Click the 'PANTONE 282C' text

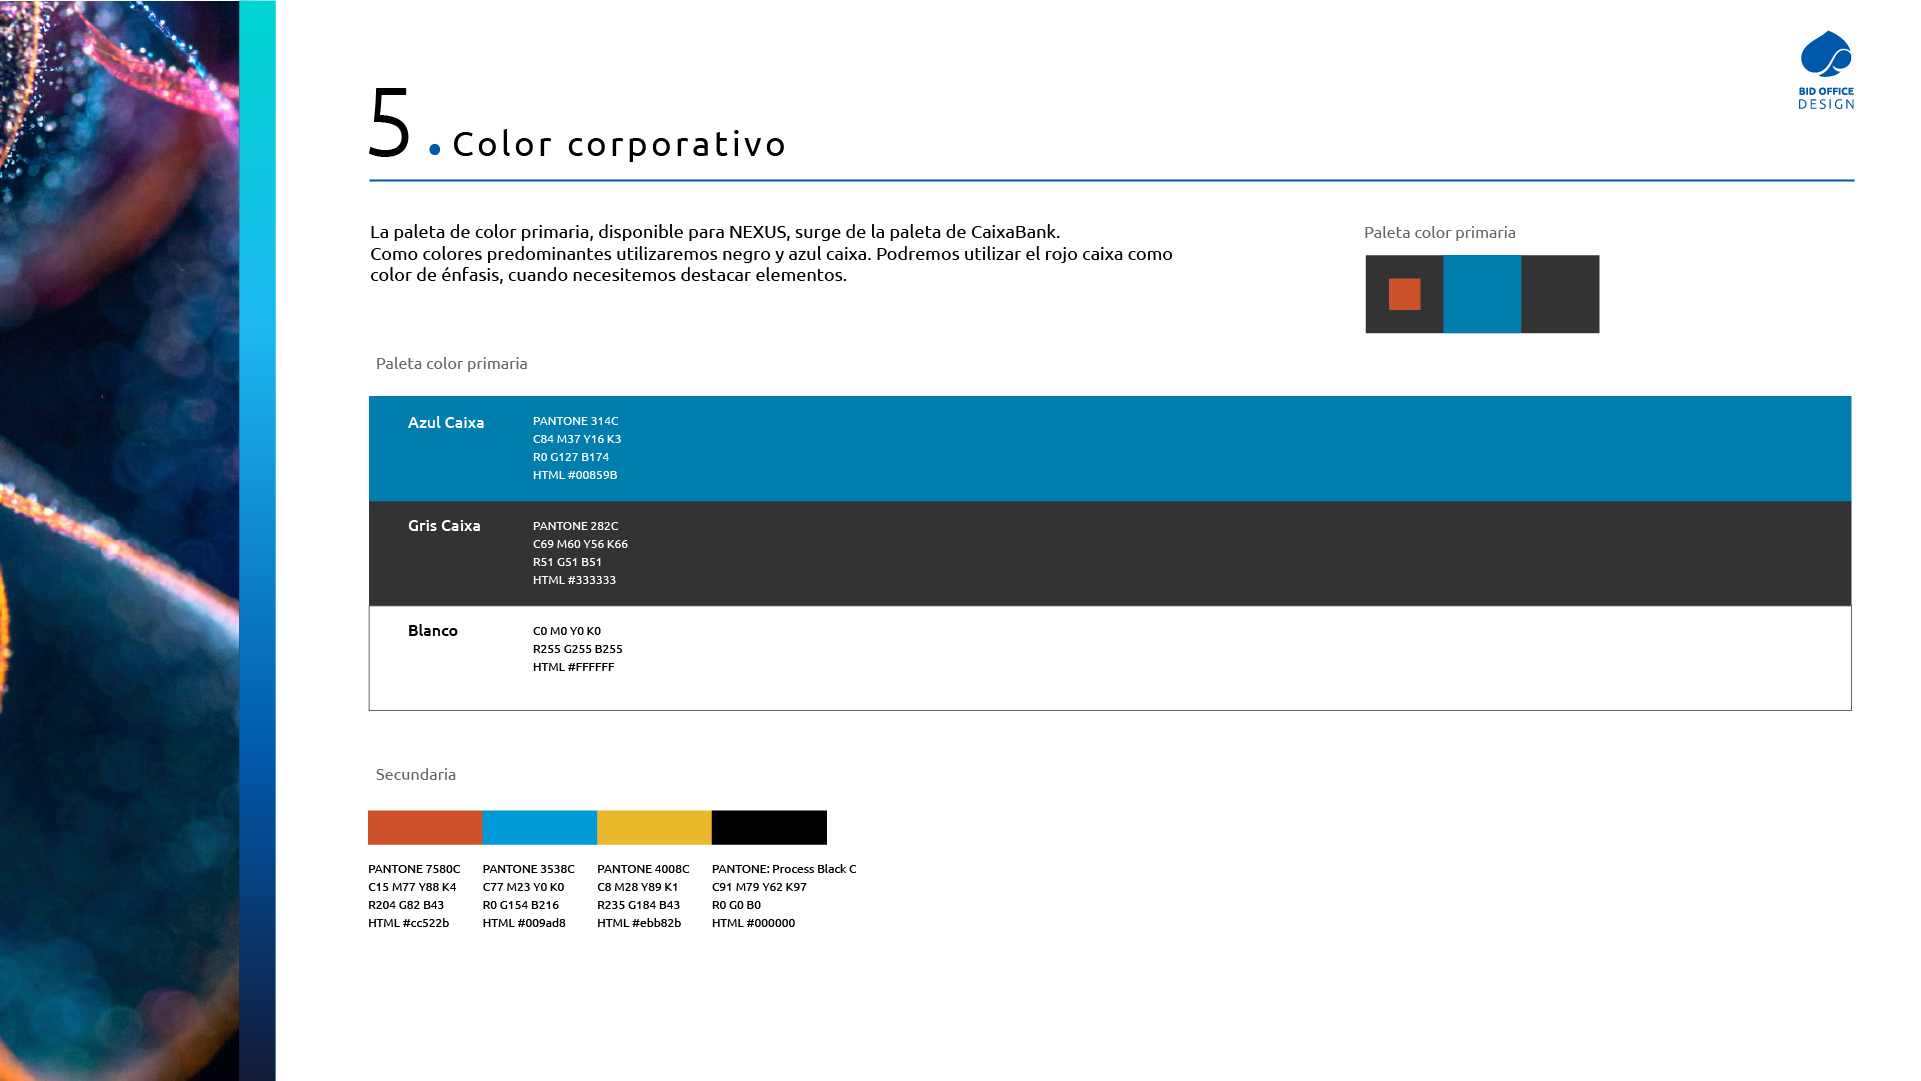click(x=576, y=526)
